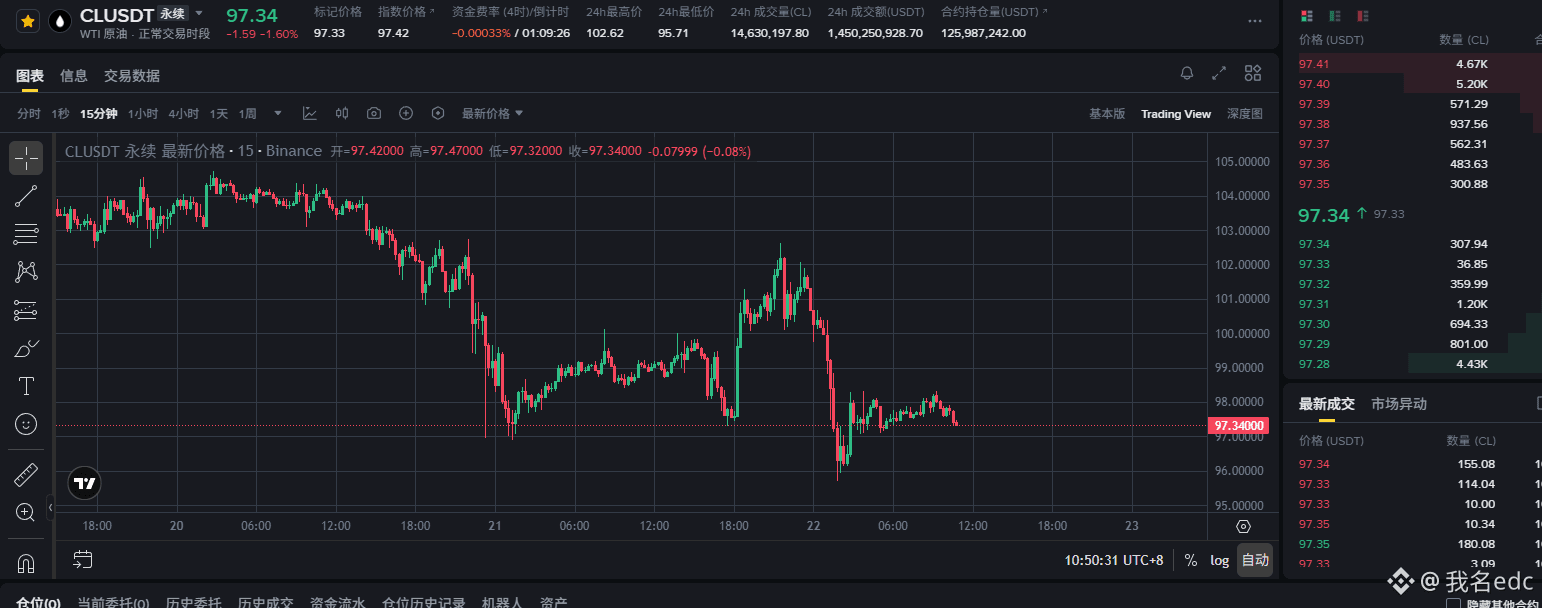Open the chart layout grid icon
Viewport: 1542px width, 608px height.
[1253, 73]
